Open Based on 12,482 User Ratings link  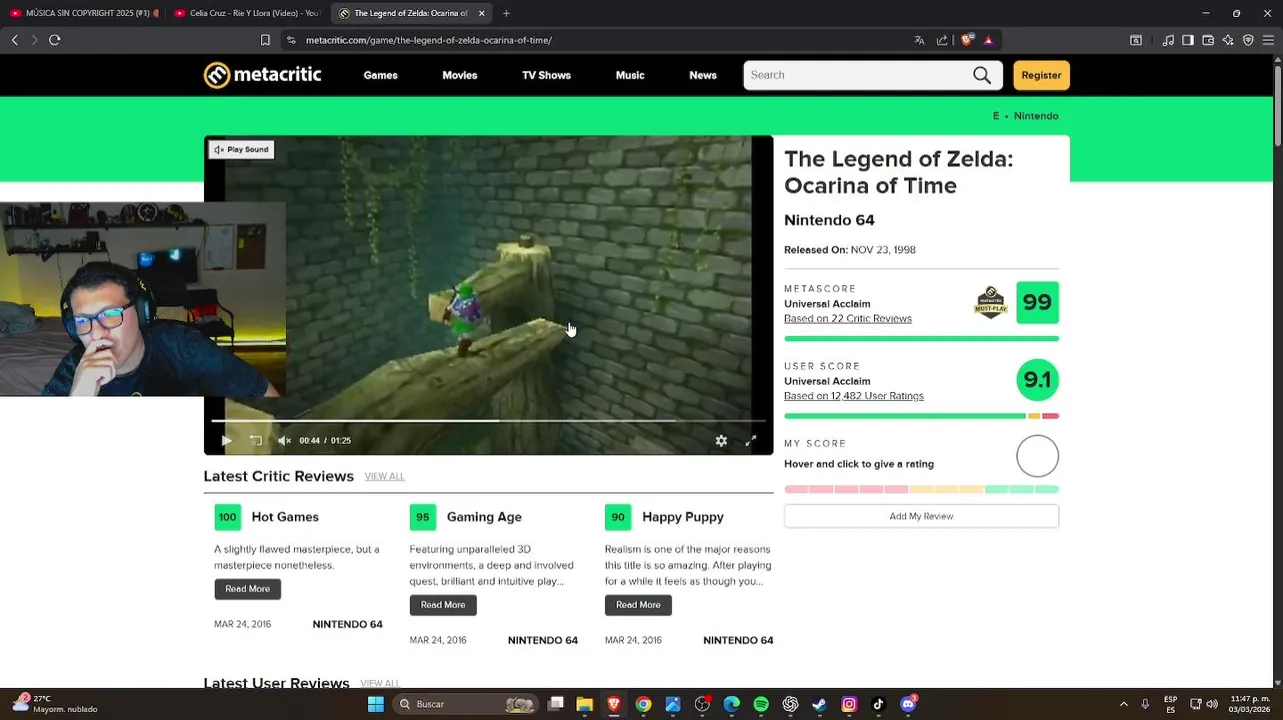click(x=854, y=396)
